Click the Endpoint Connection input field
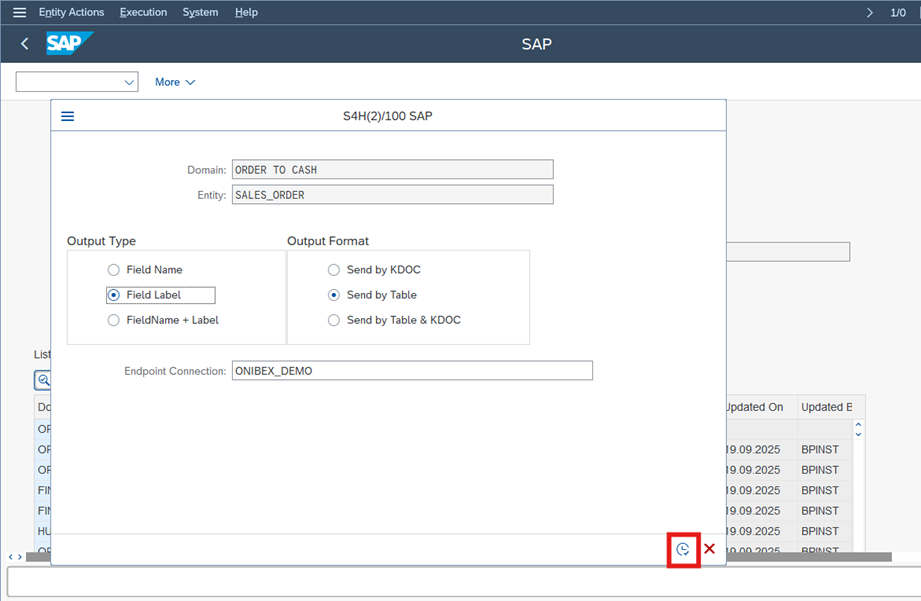The width and height of the screenshot is (921, 601). (411, 371)
